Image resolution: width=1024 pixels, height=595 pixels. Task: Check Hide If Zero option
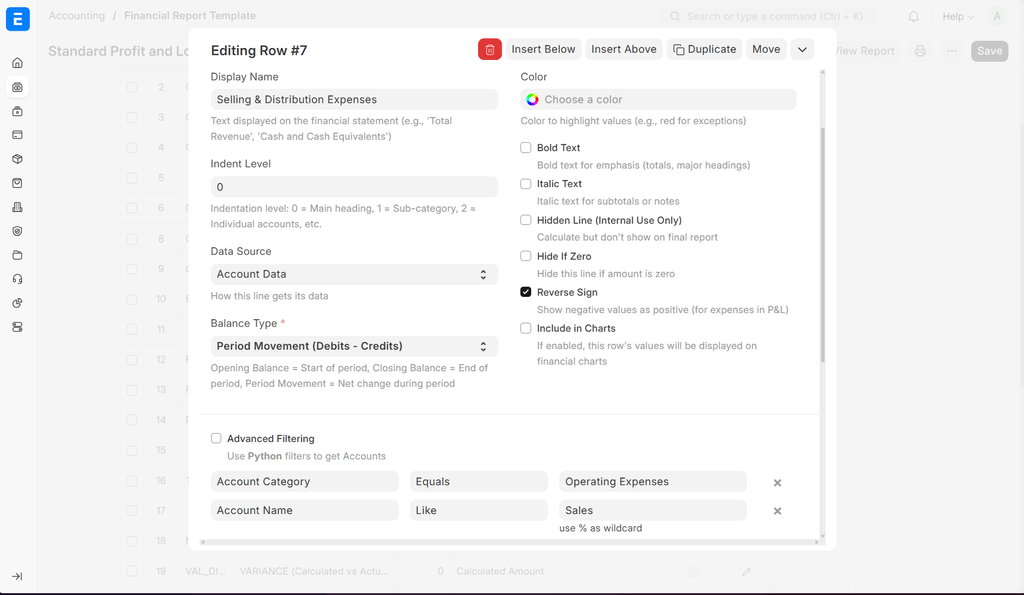pos(525,256)
